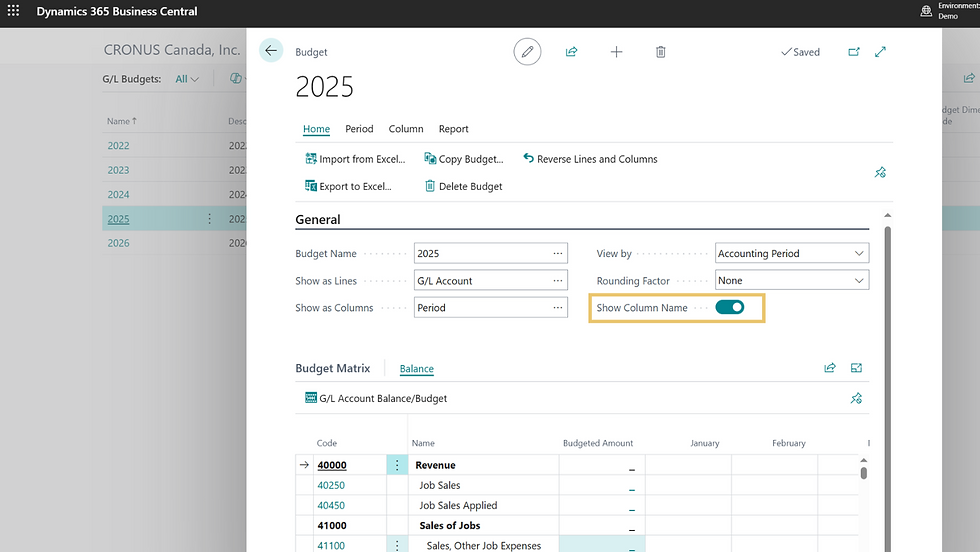Image resolution: width=980 pixels, height=552 pixels.
Task: Open account 40000 link
Action: (x=332, y=465)
